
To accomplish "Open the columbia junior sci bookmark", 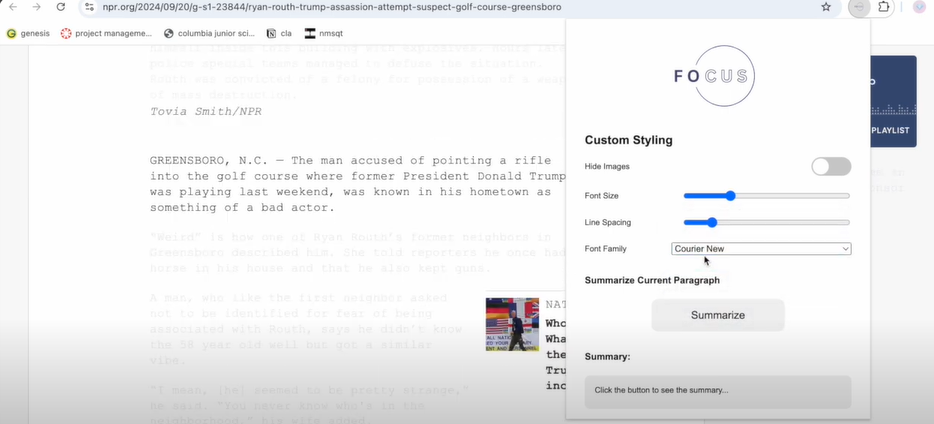I will pos(209,33).
